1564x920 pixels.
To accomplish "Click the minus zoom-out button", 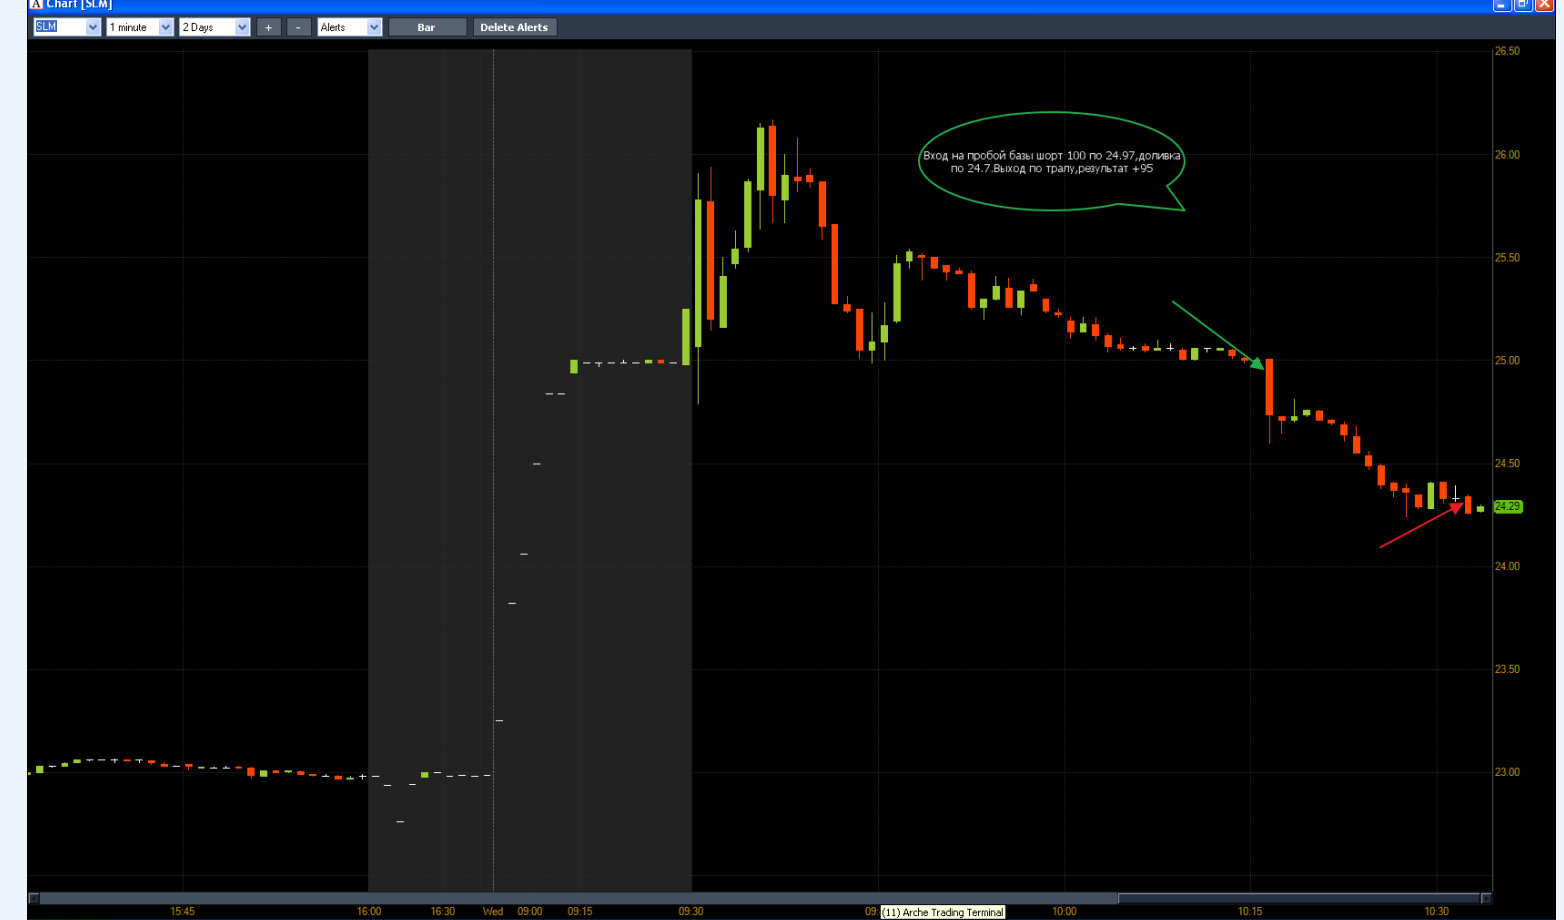I will point(298,27).
